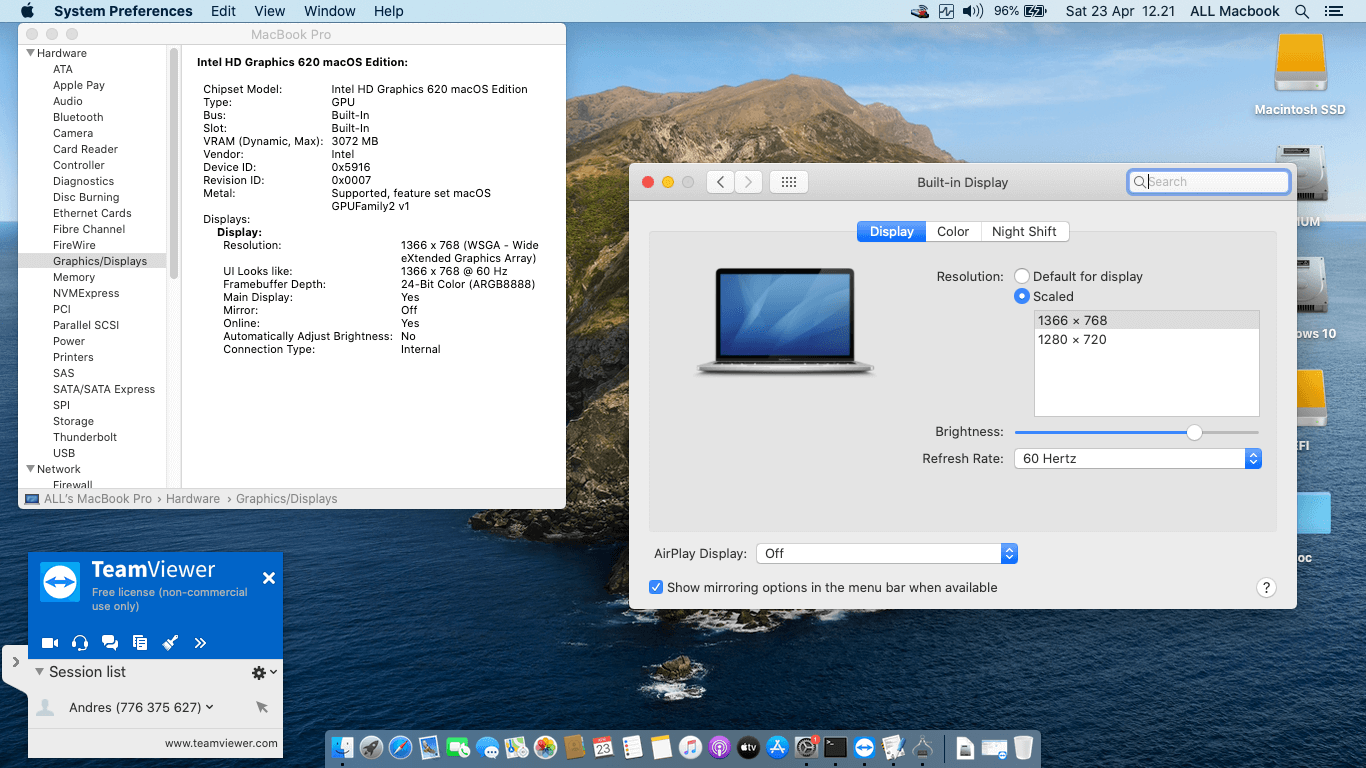Open TeamViewer file box icon
1366x768 pixels.
click(140, 643)
